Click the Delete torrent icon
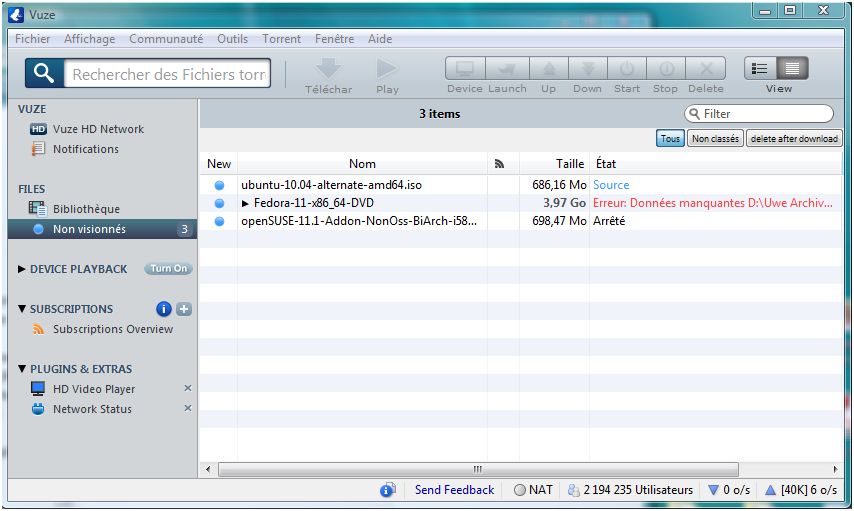The image size is (854, 511). click(705, 69)
